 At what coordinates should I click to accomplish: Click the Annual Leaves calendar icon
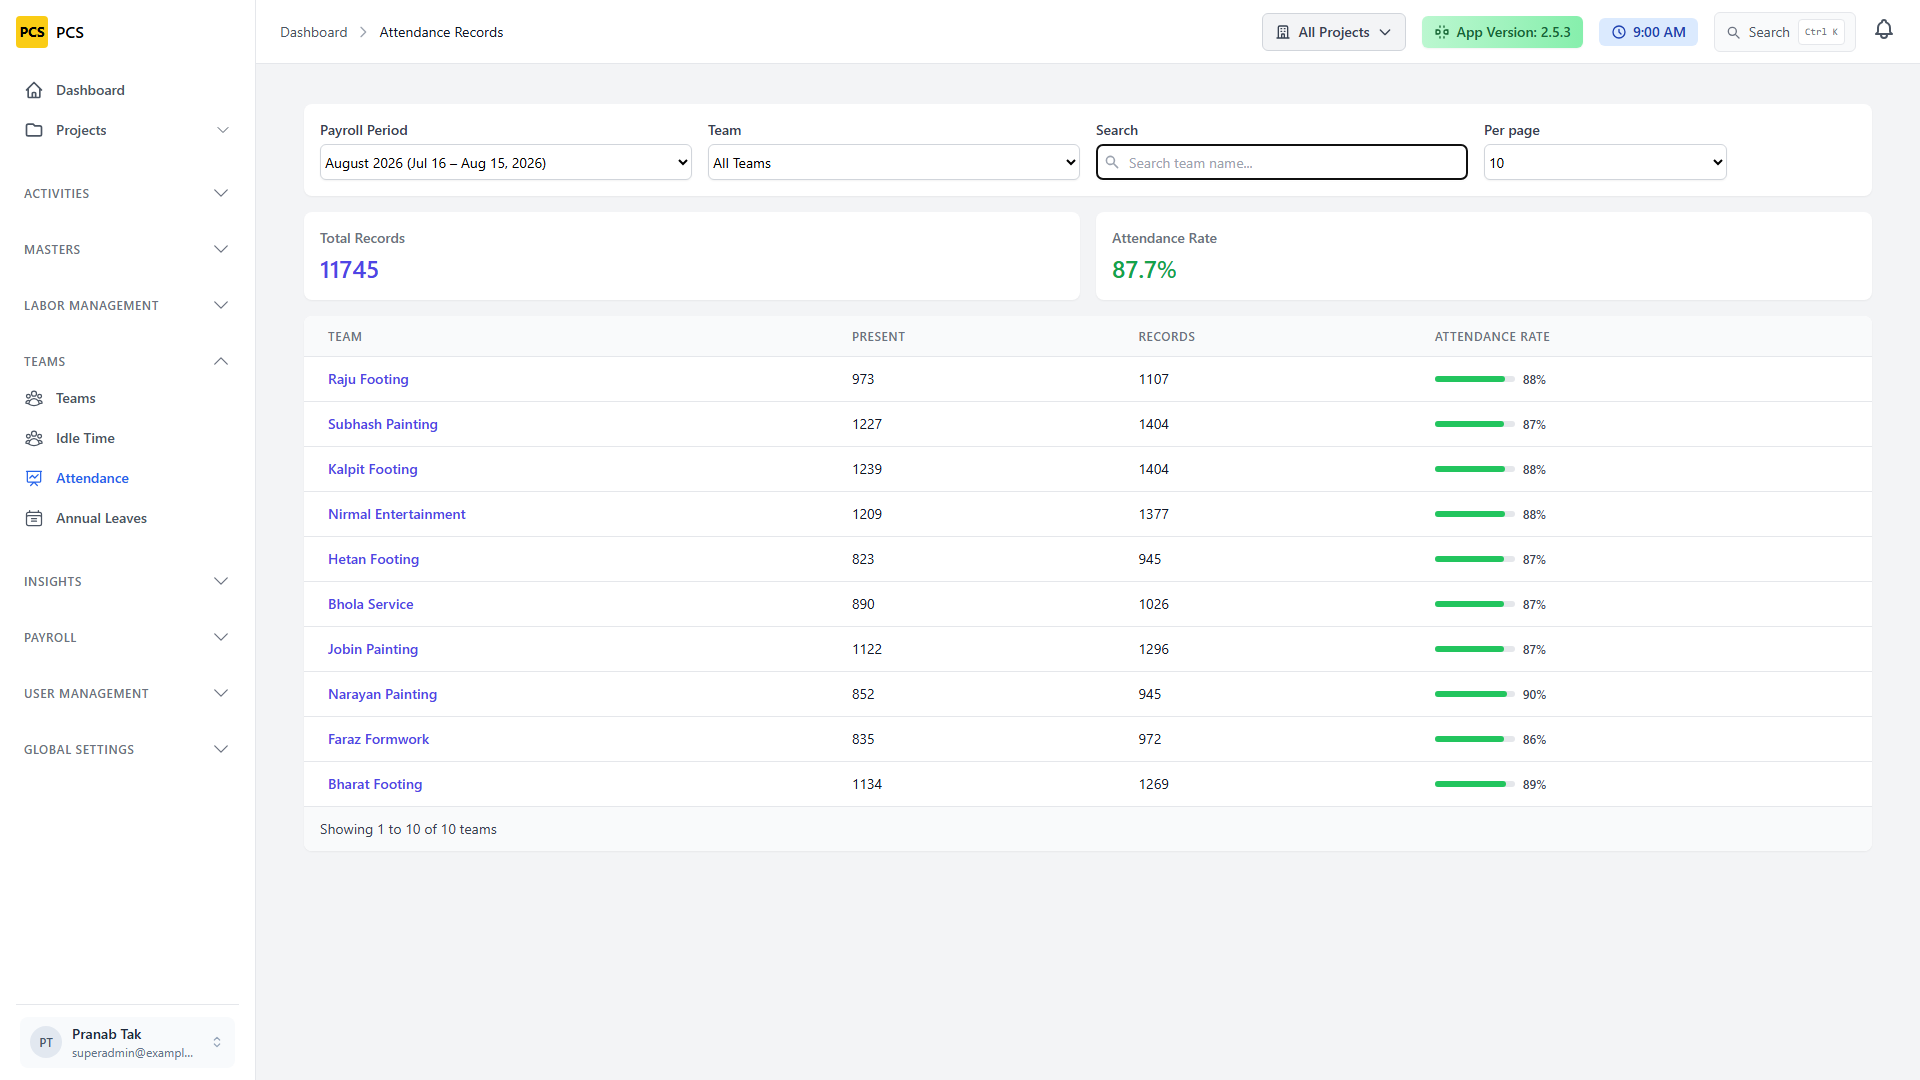tap(34, 518)
